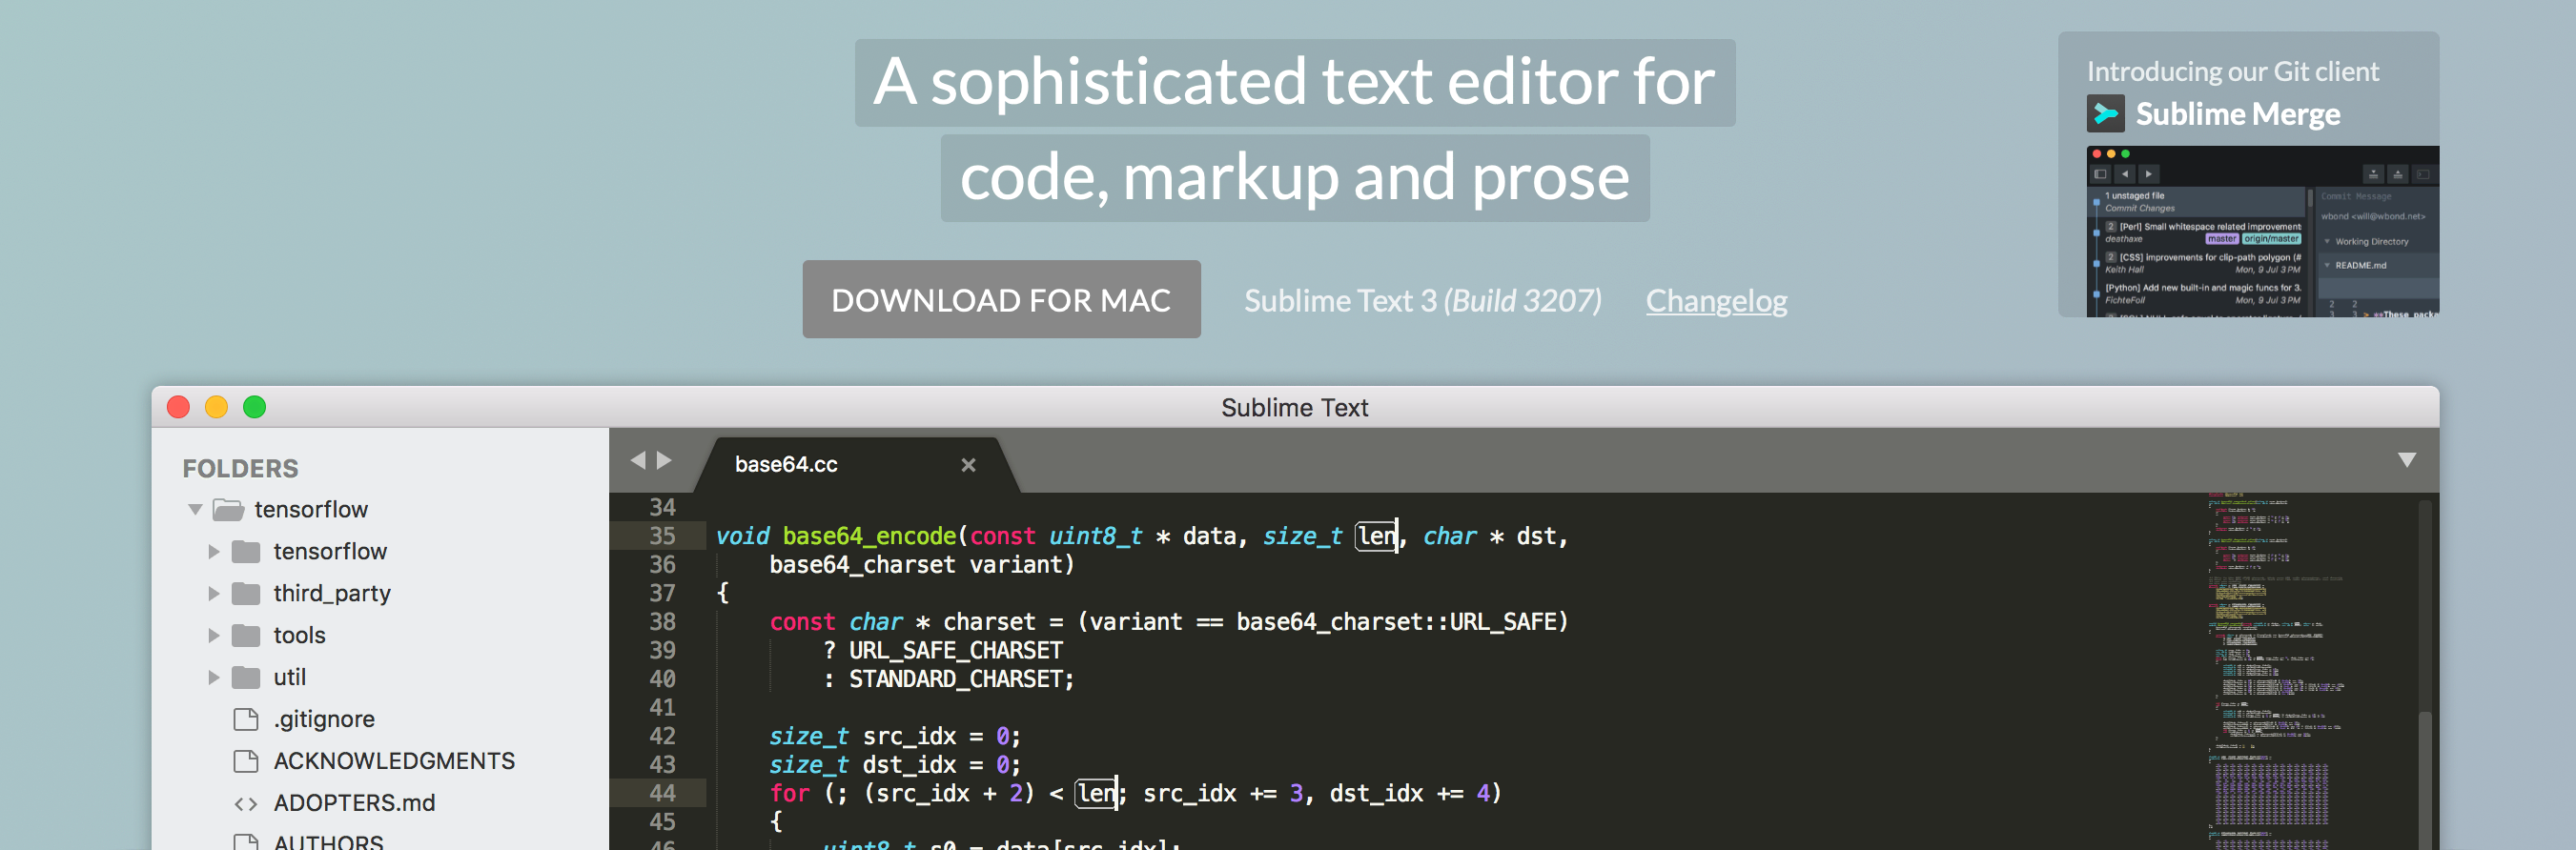
Task: Open the tab list dropdown arrow
Action: tap(2407, 460)
